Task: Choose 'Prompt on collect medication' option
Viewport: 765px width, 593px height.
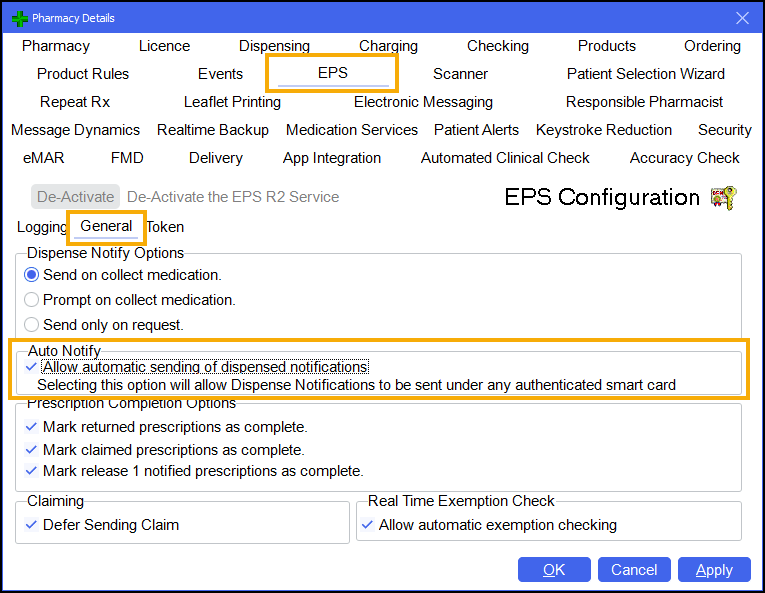Action: click(x=33, y=300)
